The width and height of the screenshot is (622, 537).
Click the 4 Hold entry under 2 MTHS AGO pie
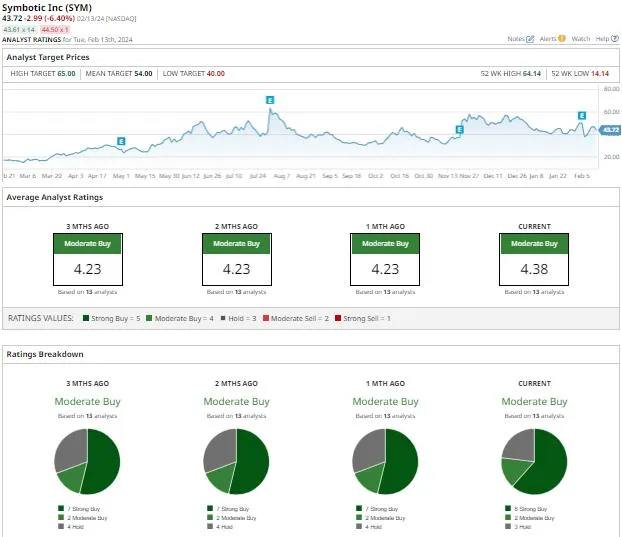[220, 527]
